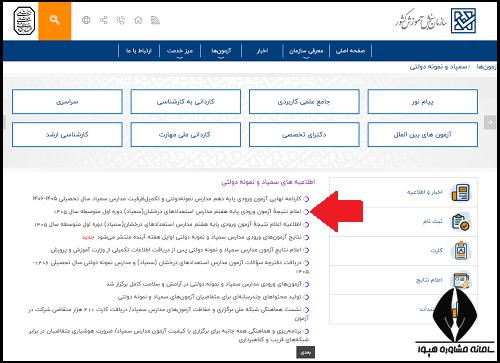Open the ثبت نام clipboard icon
This screenshot has width=500, height=363.
coord(460,222)
